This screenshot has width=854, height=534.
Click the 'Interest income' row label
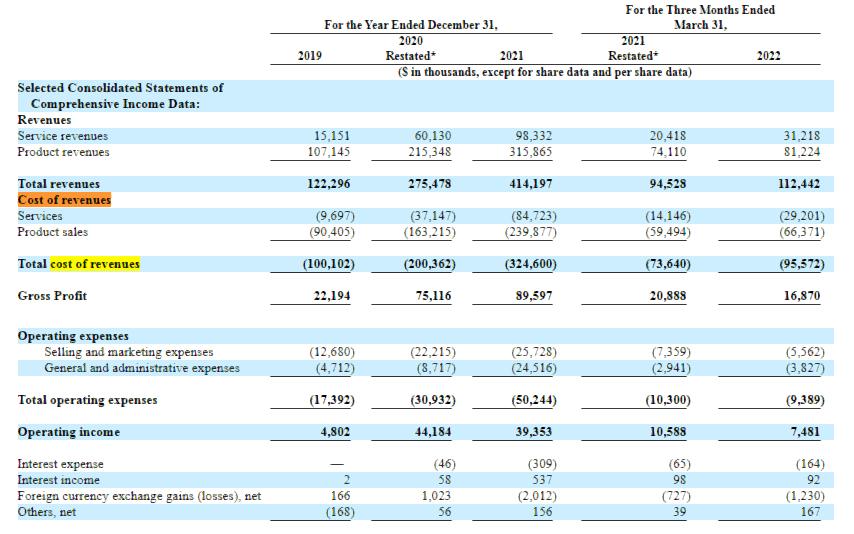(58, 480)
